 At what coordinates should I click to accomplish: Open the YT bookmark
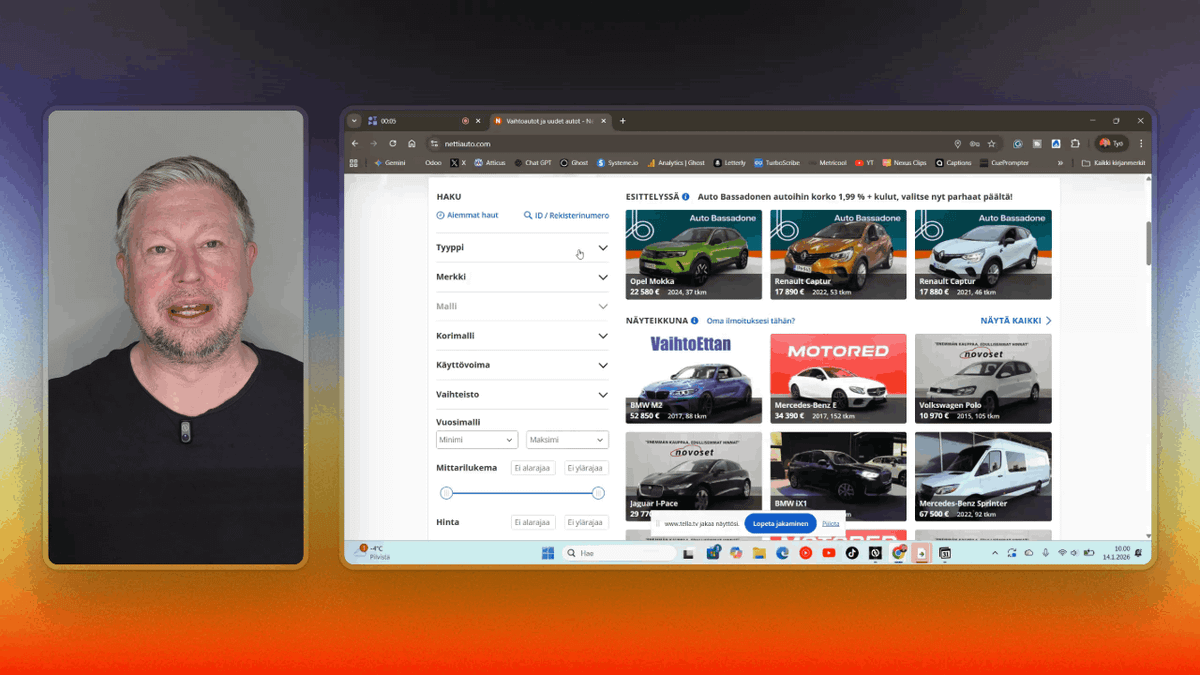(x=865, y=163)
